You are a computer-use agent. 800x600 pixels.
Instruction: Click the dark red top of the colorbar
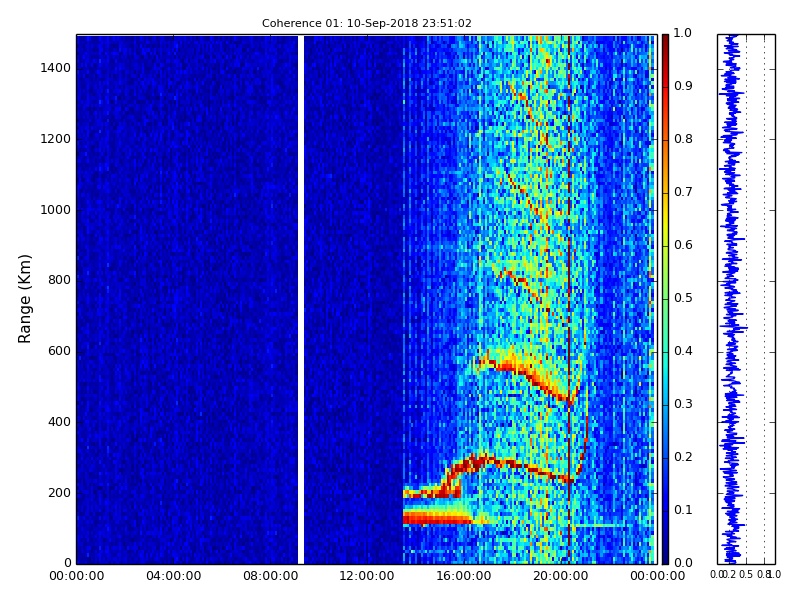click(665, 43)
